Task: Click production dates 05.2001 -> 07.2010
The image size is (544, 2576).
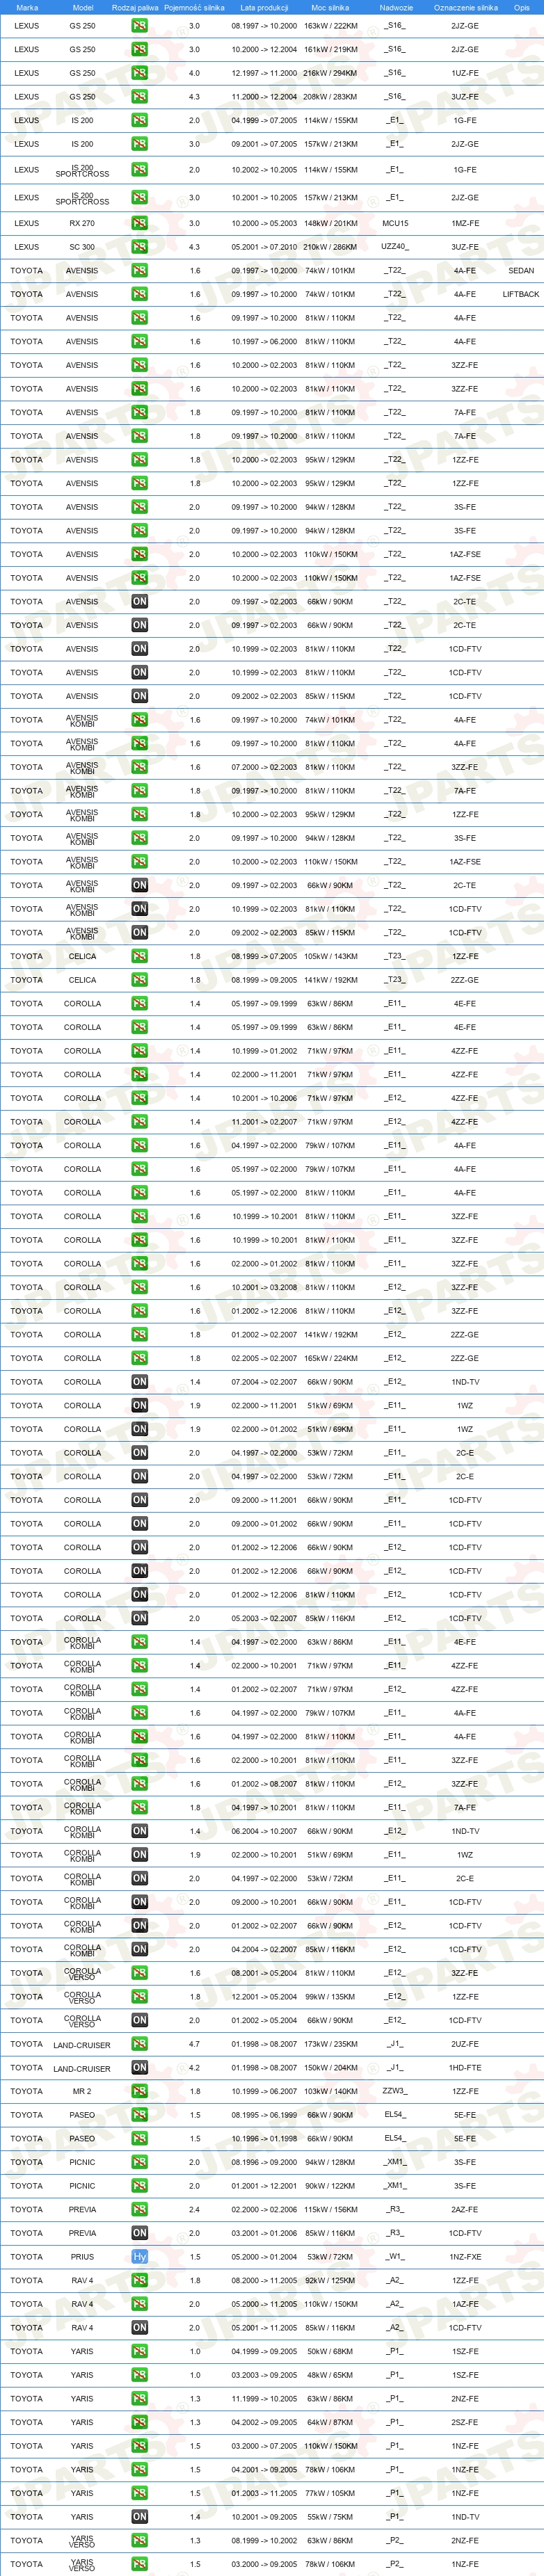Action: [x=264, y=247]
